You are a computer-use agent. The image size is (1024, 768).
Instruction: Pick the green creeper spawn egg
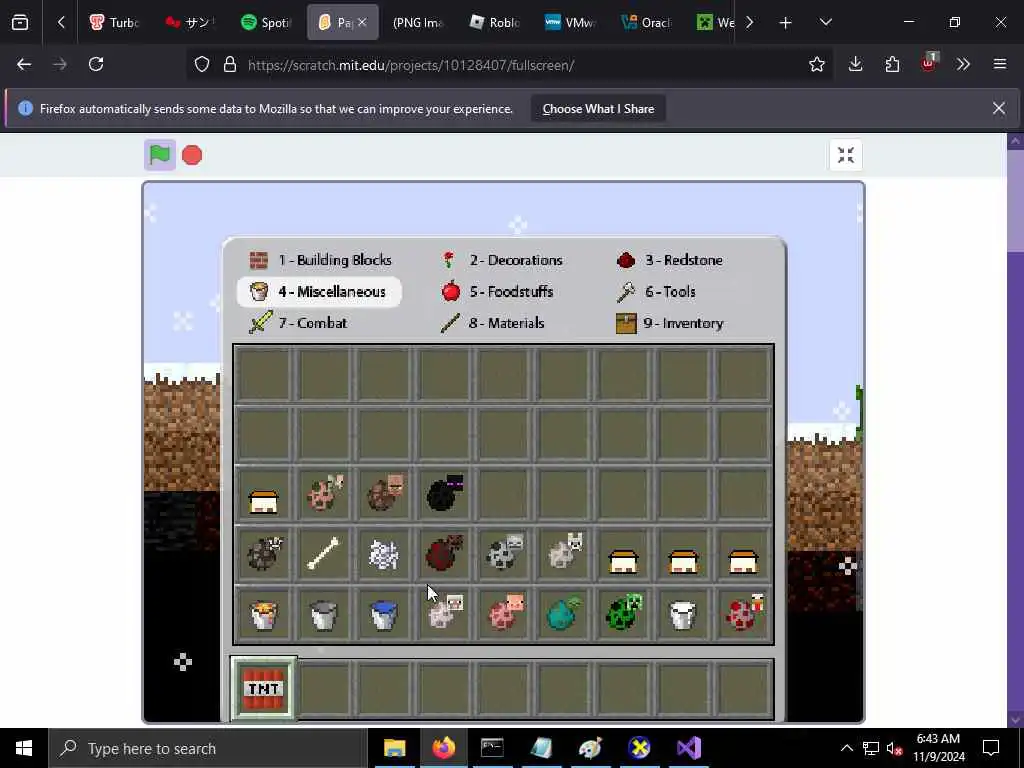[x=624, y=614]
